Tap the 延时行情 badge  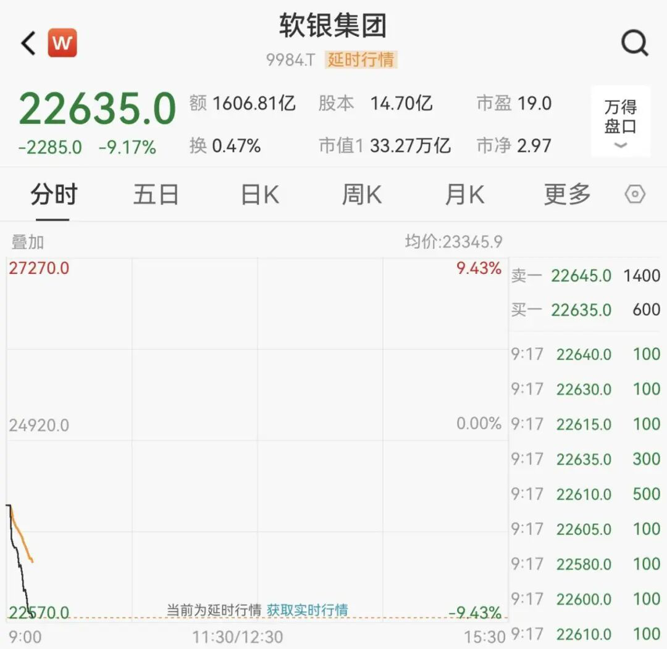pyautogui.click(x=361, y=60)
